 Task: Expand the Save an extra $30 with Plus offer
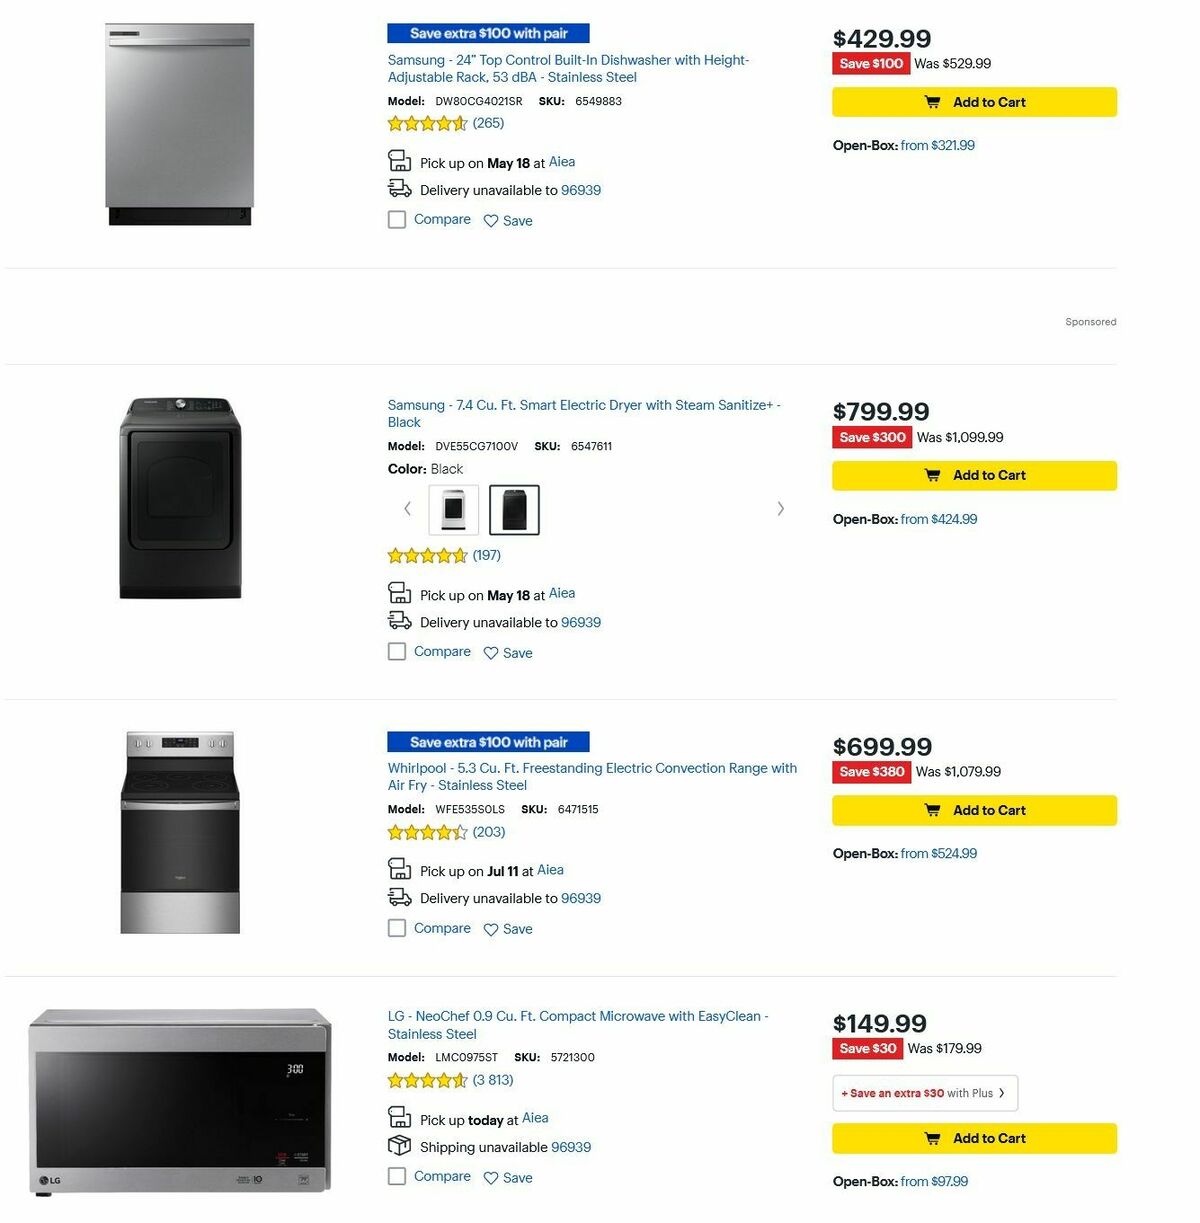[x=923, y=1092]
